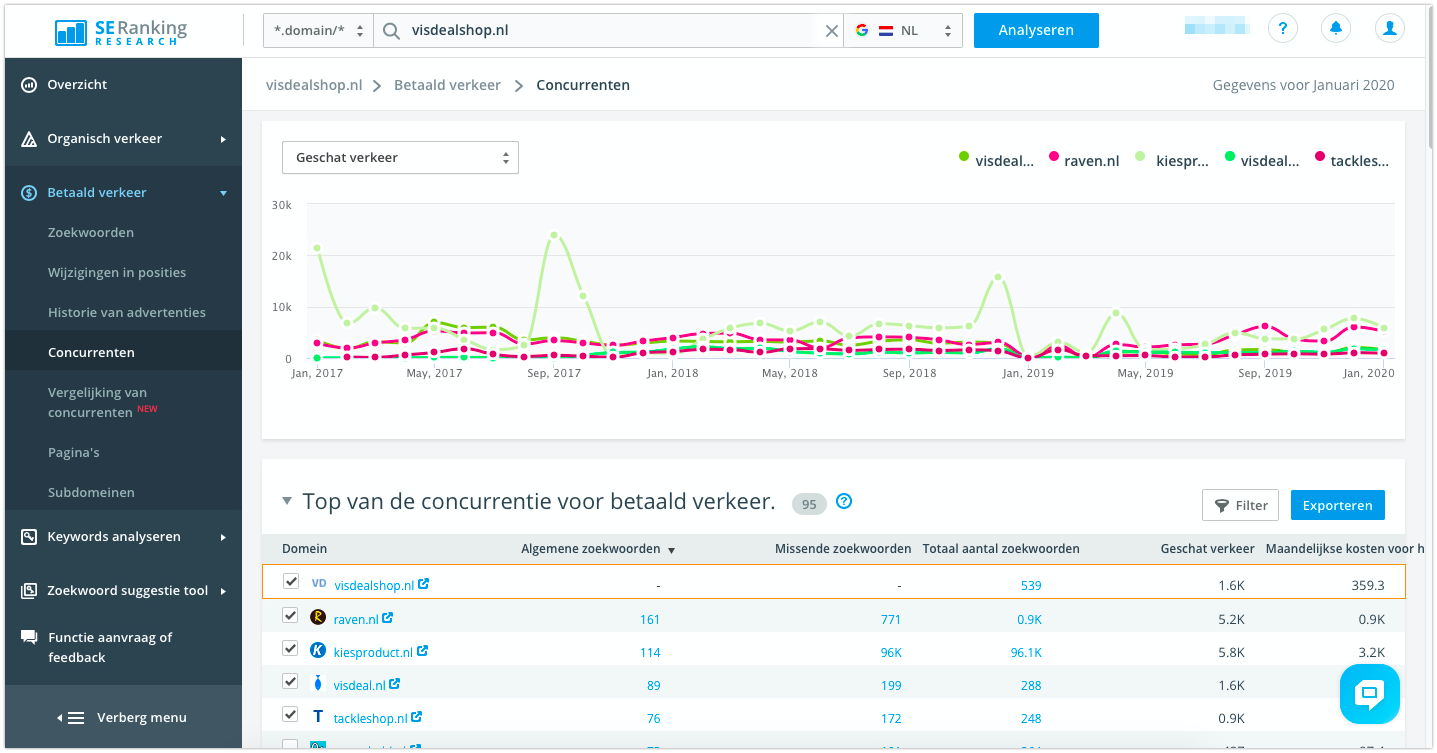This screenshot has width=1437, height=753.
Task: Open the Geschat verkeer metric dropdown
Action: pyautogui.click(x=400, y=158)
